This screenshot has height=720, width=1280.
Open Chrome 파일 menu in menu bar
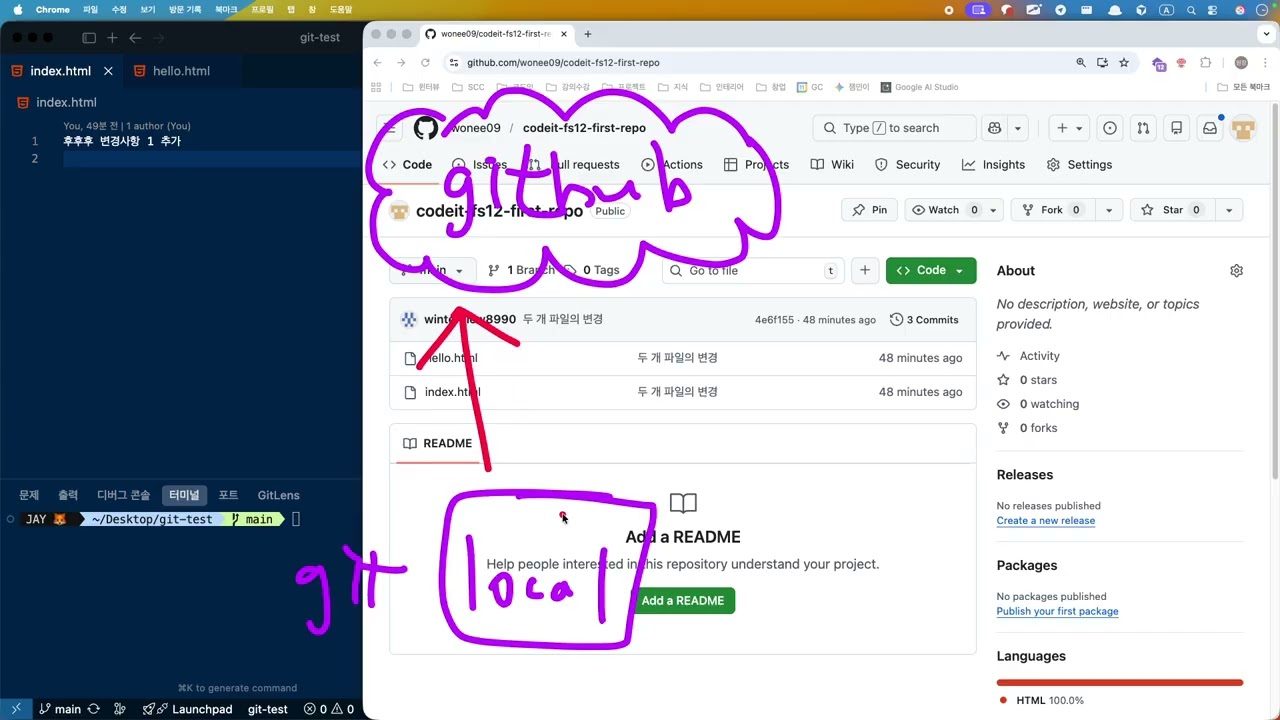point(91,9)
